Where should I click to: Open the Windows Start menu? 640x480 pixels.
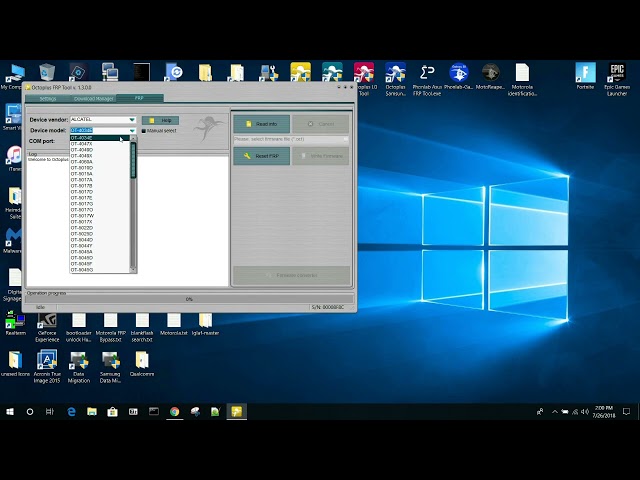10,412
